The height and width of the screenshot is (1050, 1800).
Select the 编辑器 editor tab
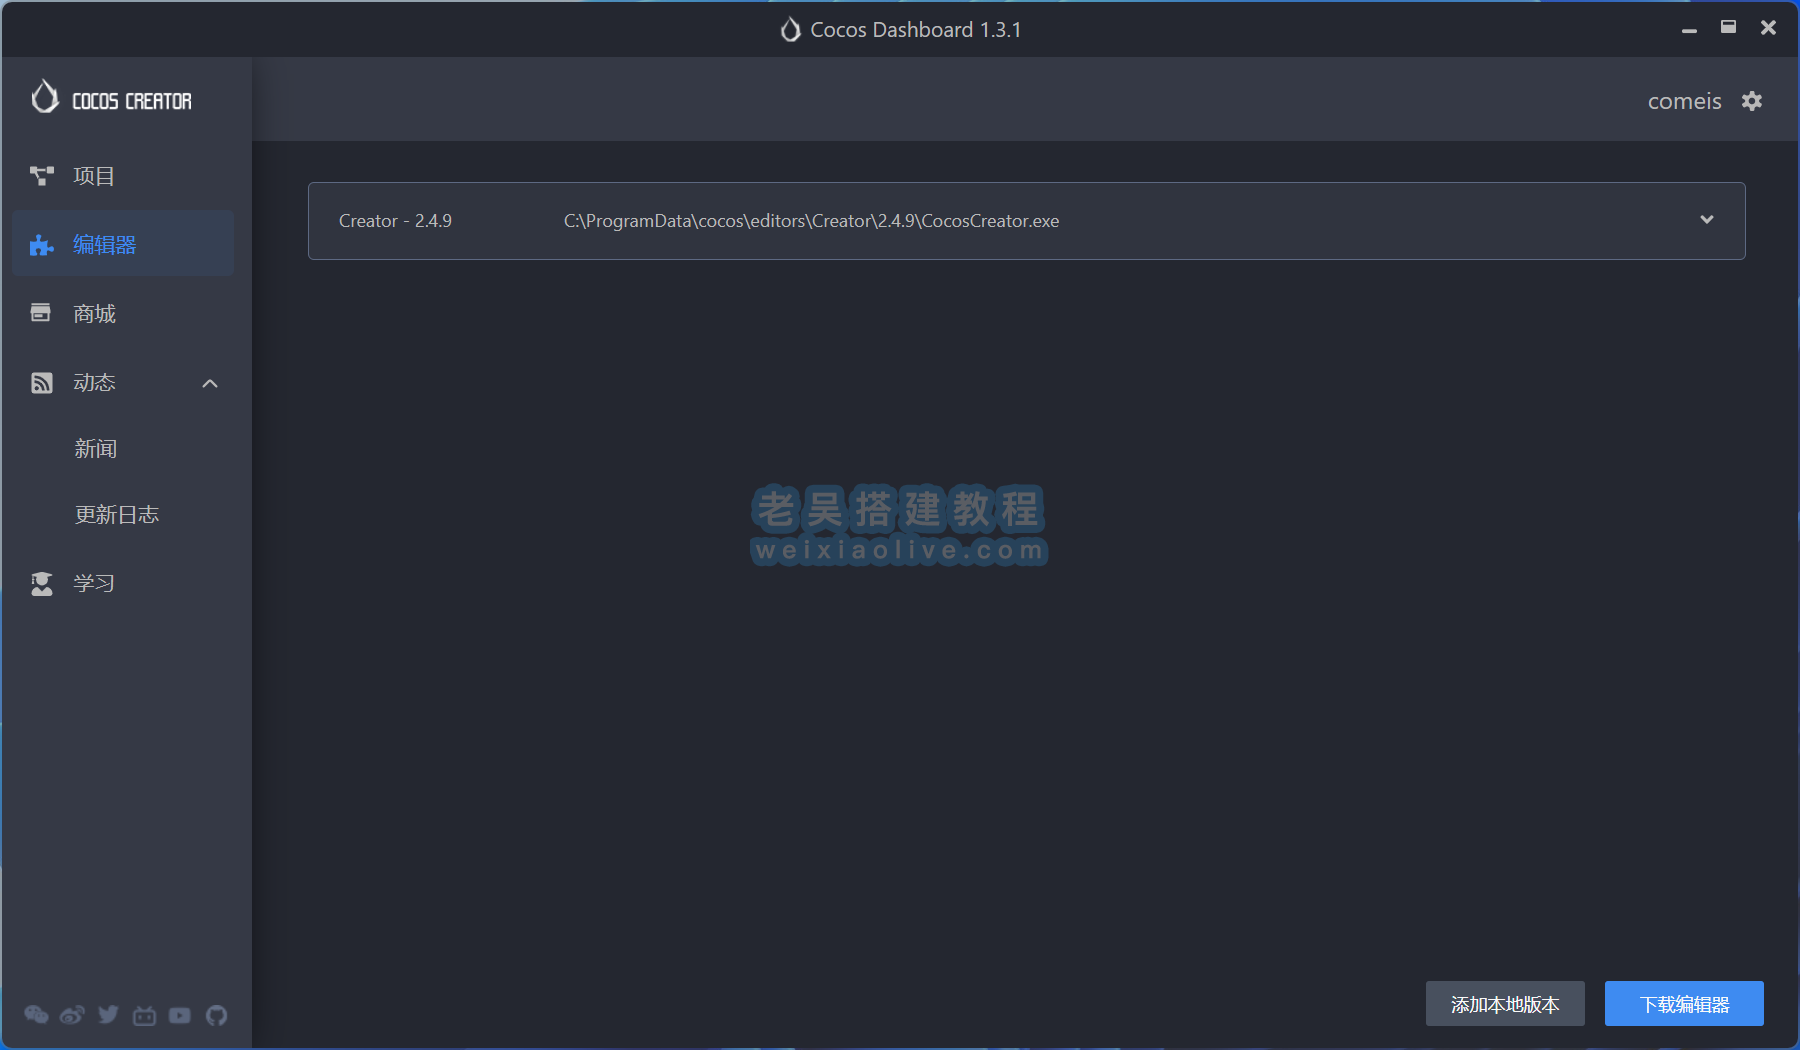point(104,244)
